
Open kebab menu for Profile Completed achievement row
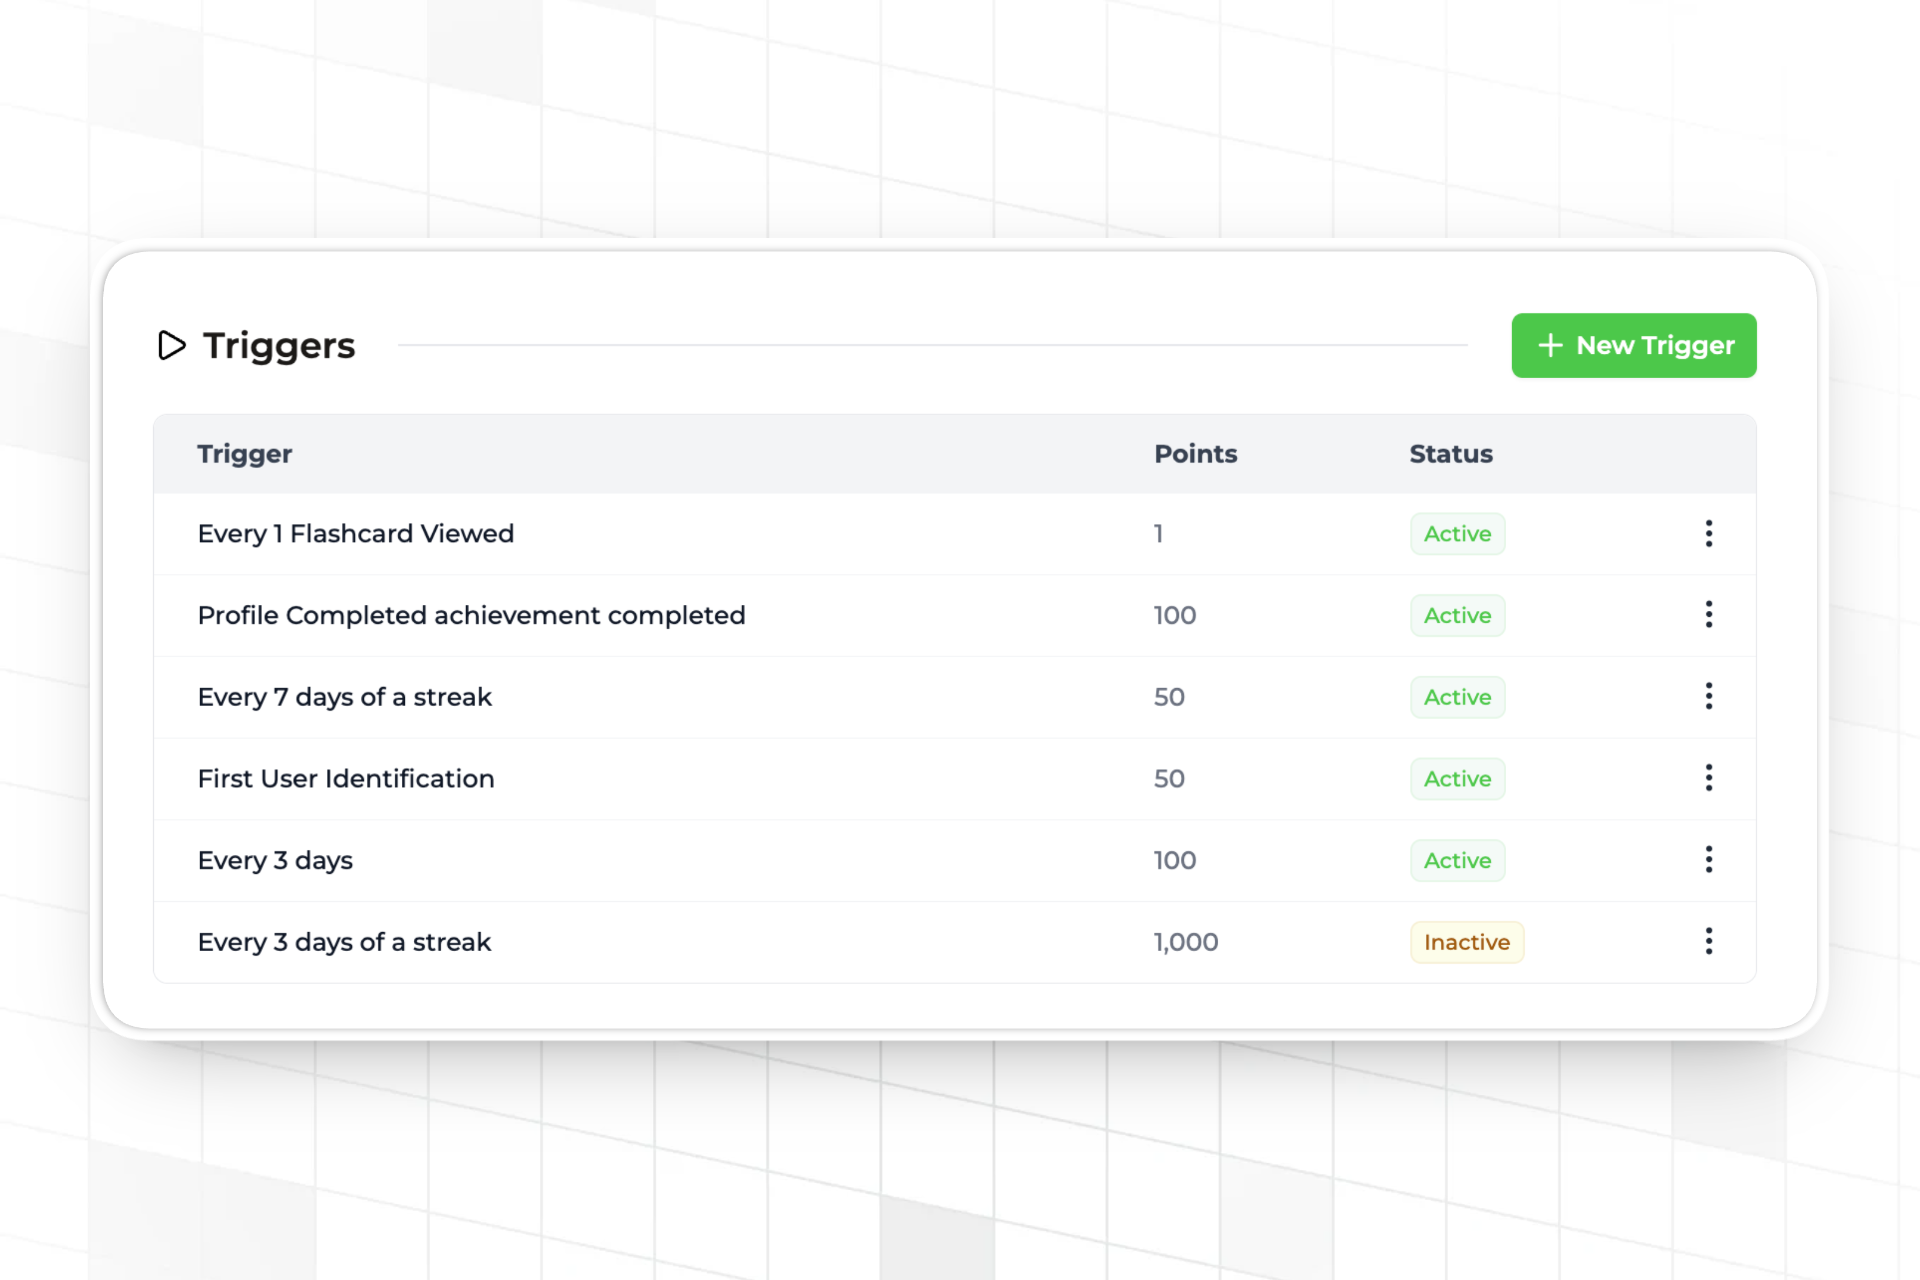tap(1709, 615)
